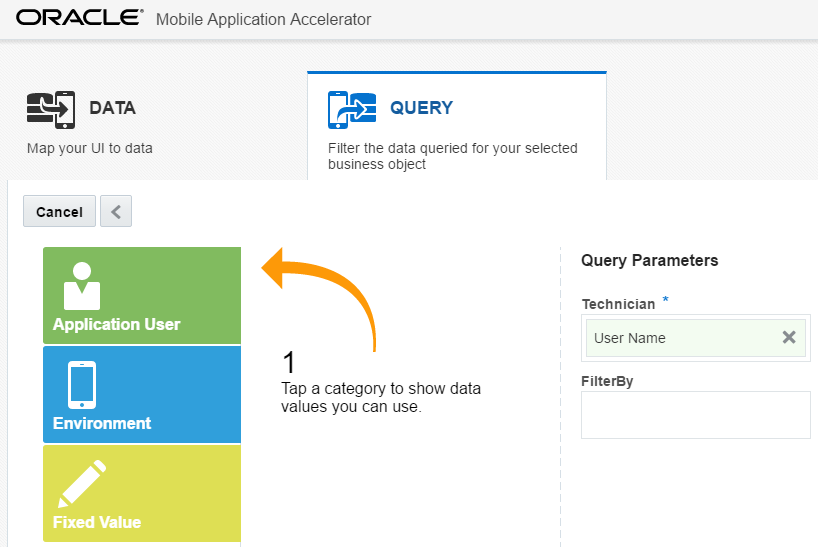818x547 pixels.
Task: Click the 'Map your UI to data' description
Action: (90, 148)
